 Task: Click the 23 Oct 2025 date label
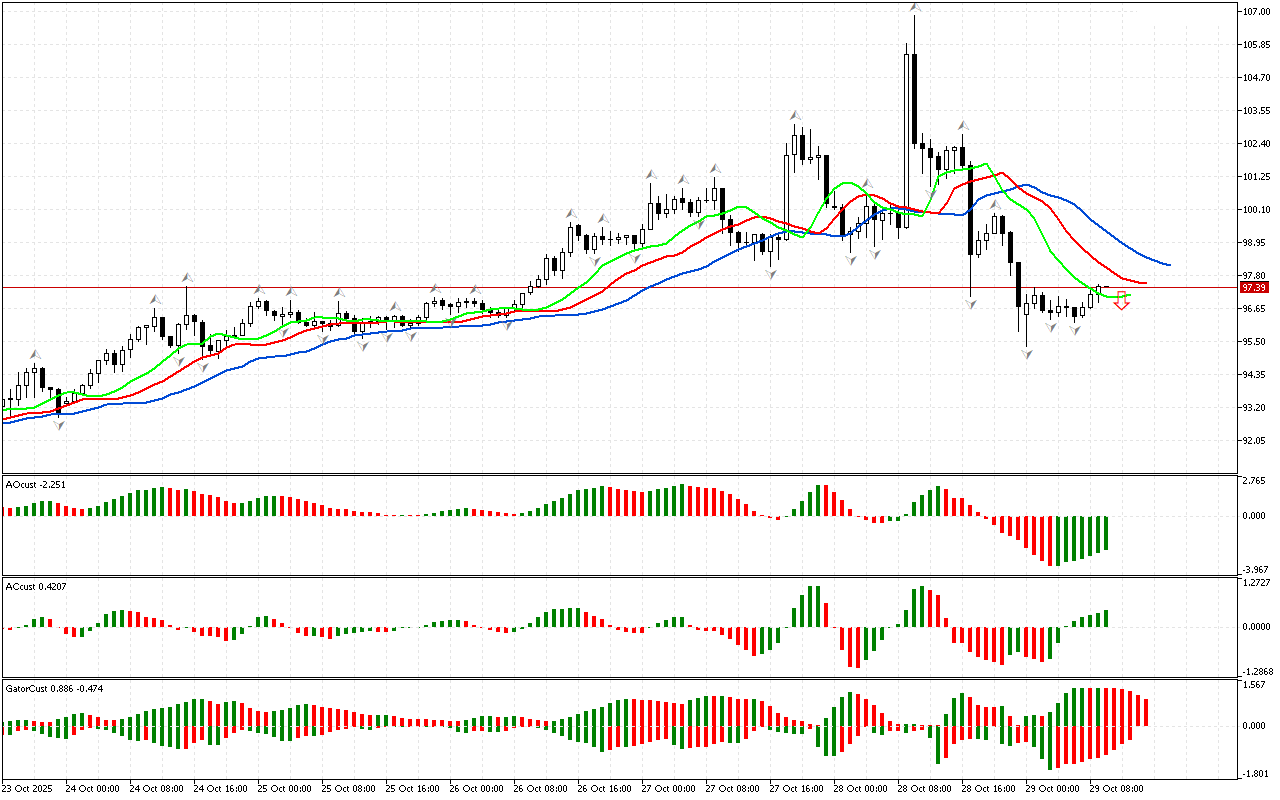(27, 789)
